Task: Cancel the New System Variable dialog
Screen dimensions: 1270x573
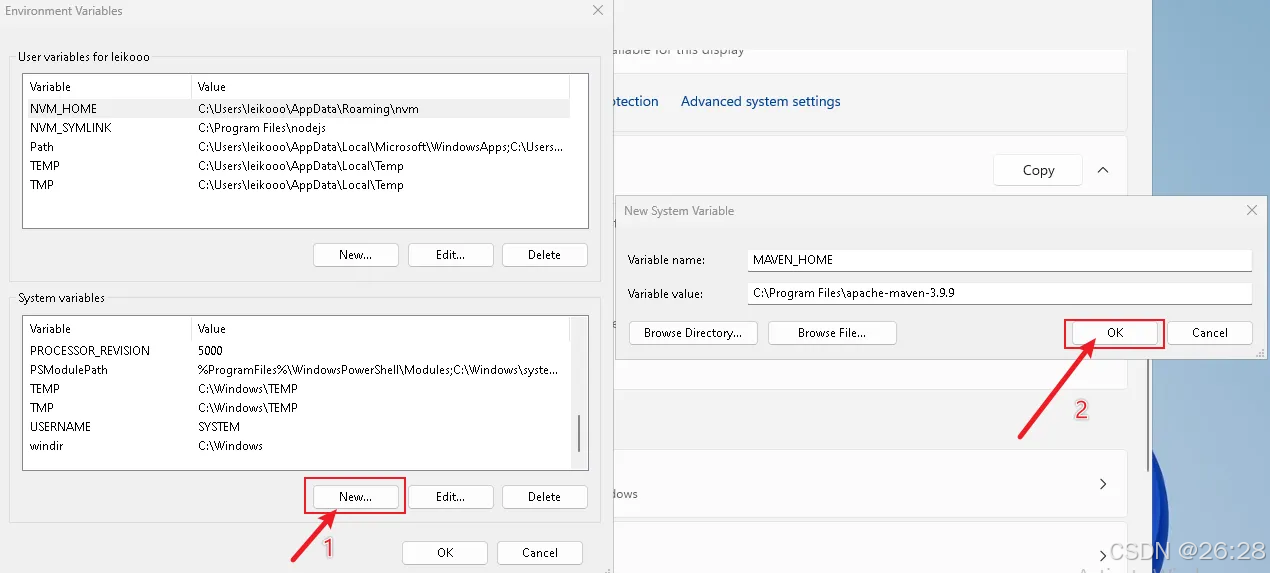Action: click(x=1209, y=333)
